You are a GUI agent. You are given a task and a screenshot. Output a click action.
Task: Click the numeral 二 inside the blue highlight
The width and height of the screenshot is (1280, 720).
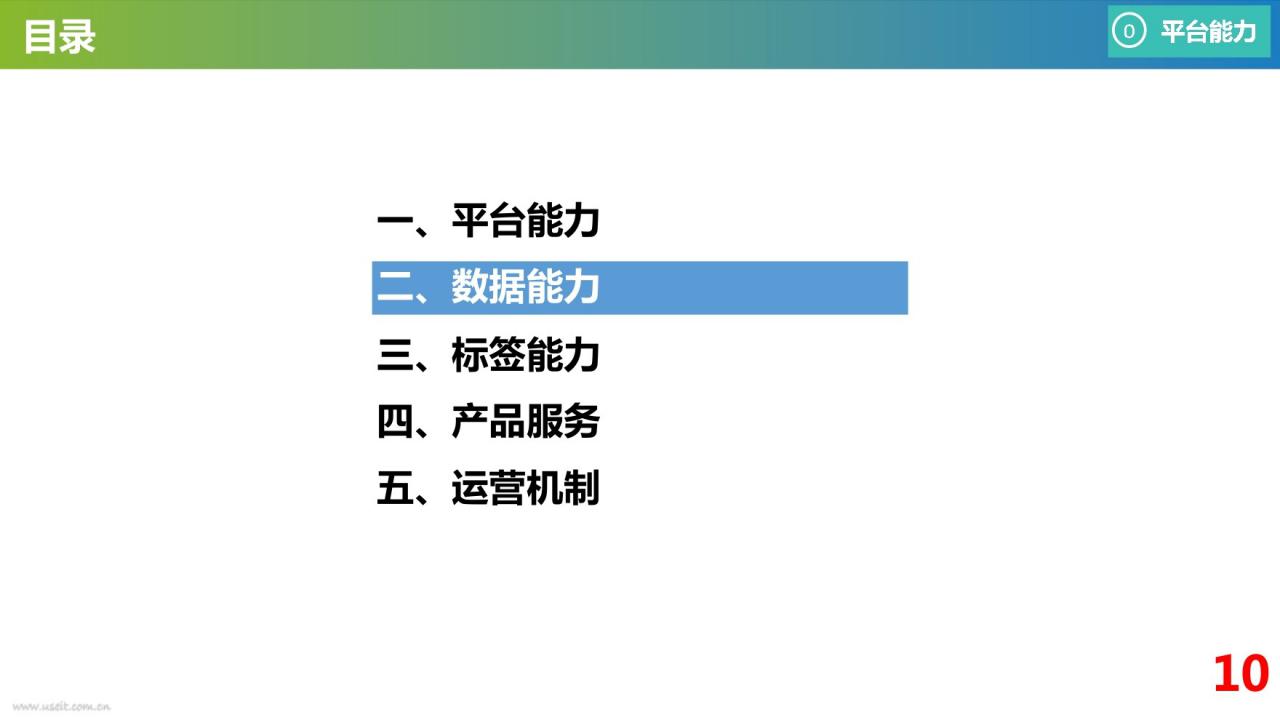tap(395, 289)
